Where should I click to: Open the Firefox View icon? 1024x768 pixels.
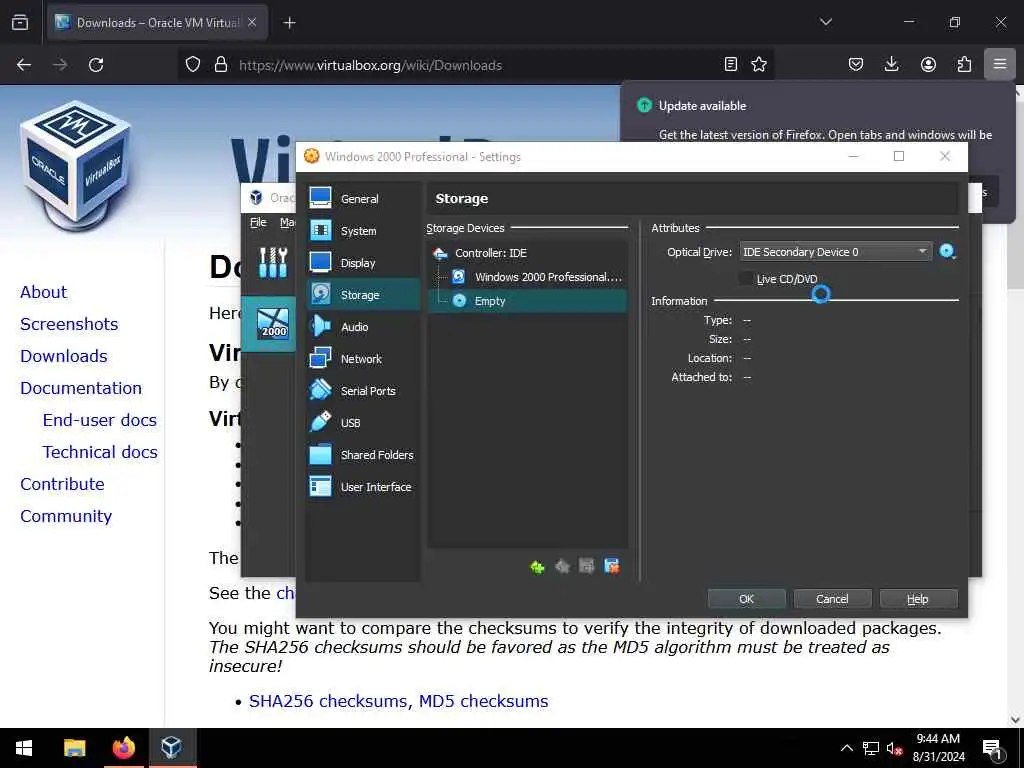[20, 22]
